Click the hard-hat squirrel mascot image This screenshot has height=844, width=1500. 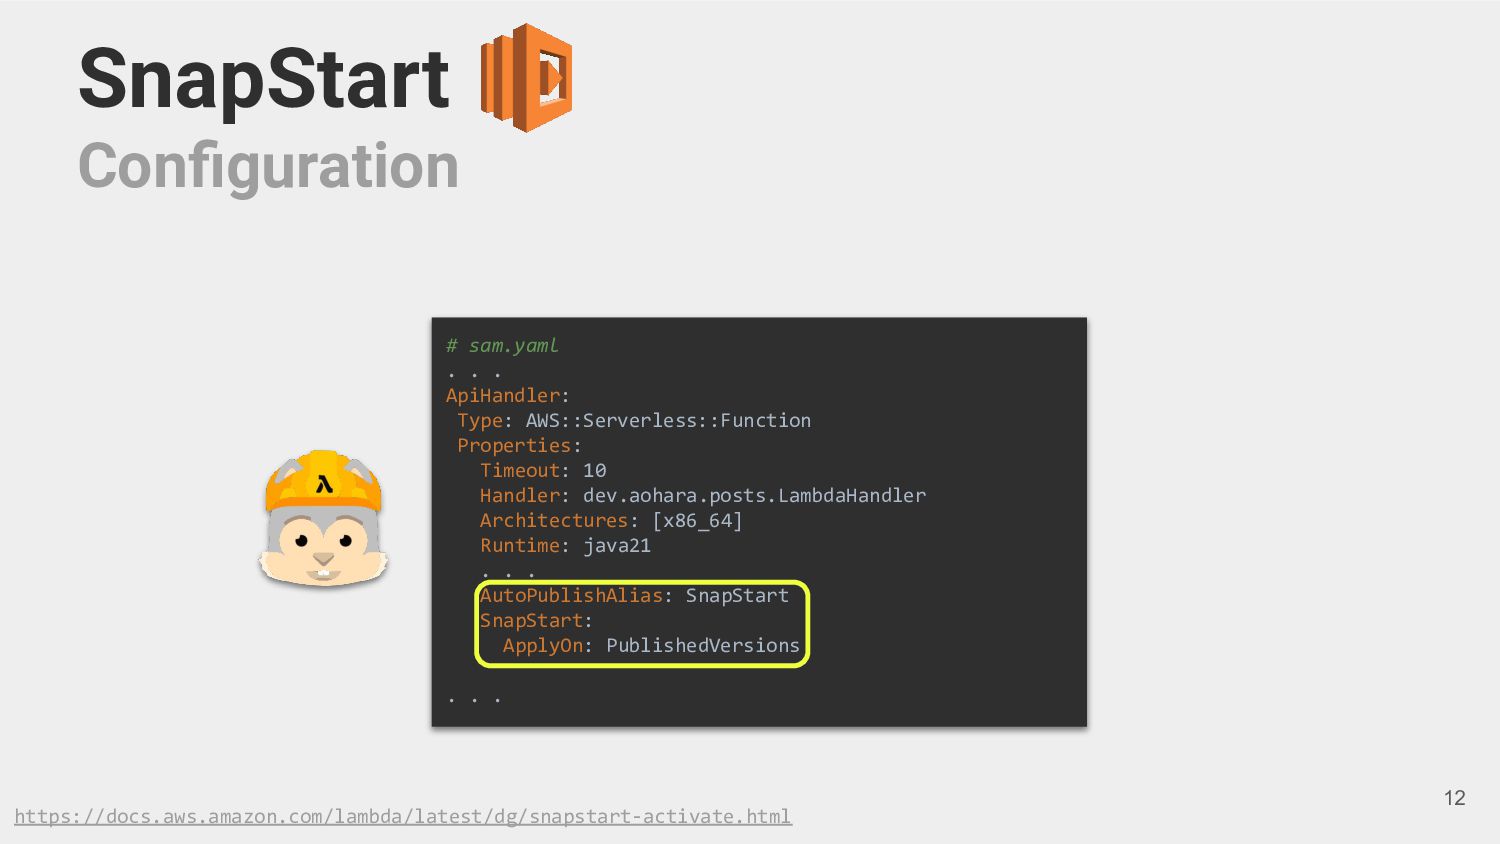click(323, 518)
